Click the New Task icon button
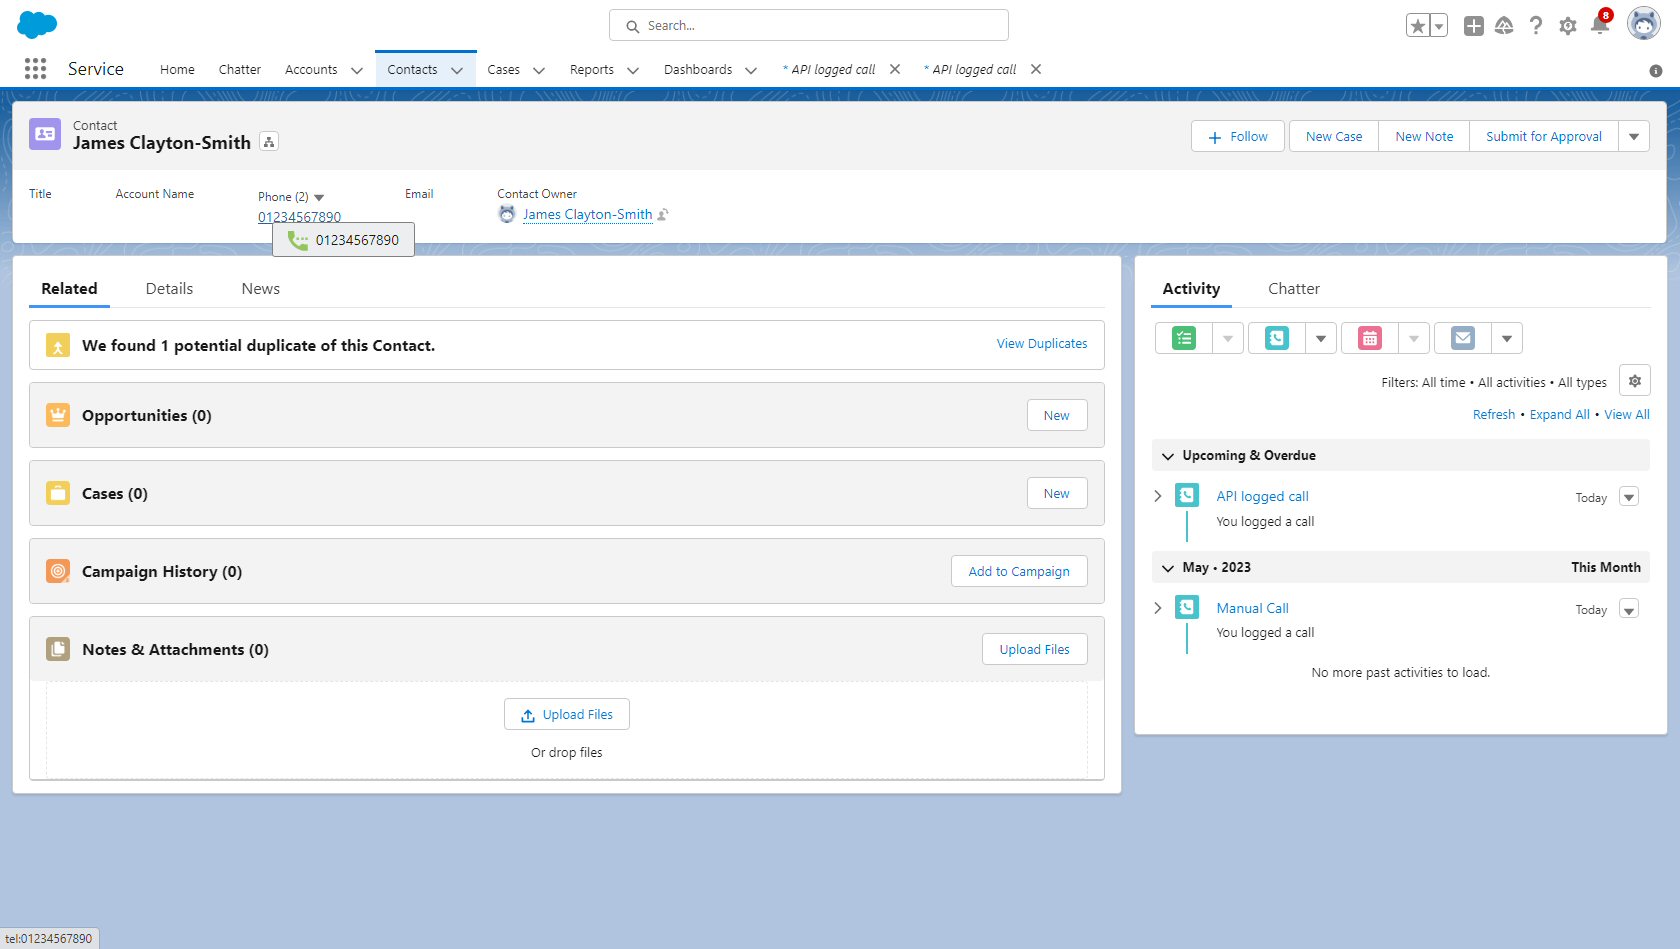The height and width of the screenshot is (949, 1680). (x=1184, y=338)
